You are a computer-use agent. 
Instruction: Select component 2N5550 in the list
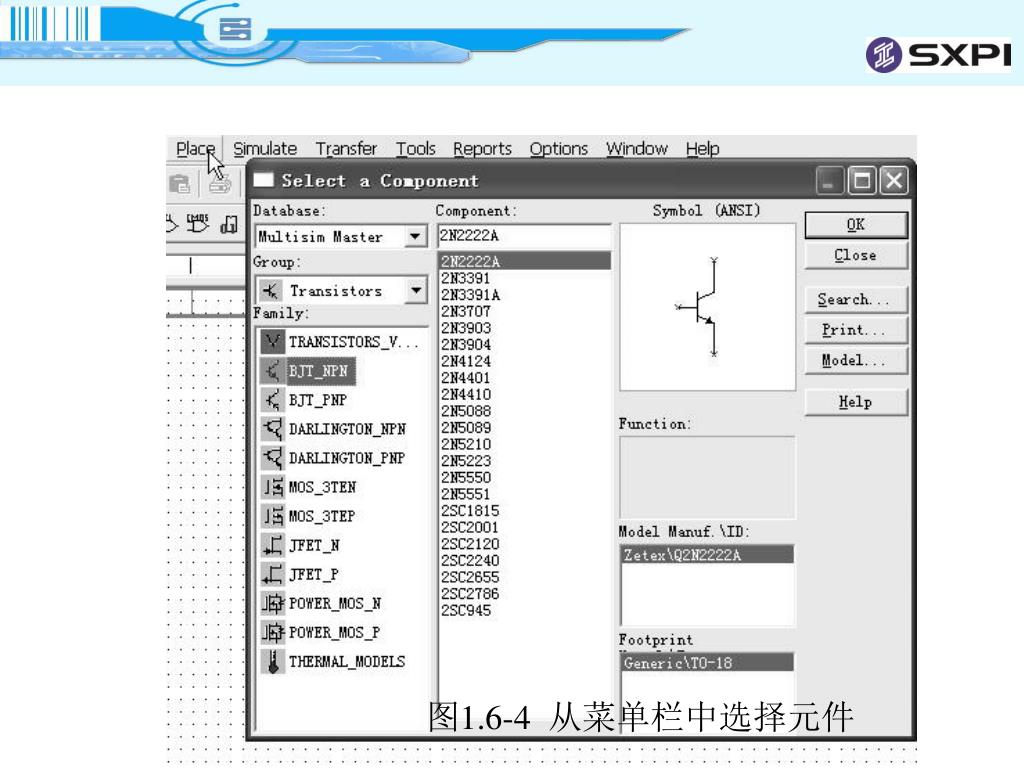coord(466,477)
